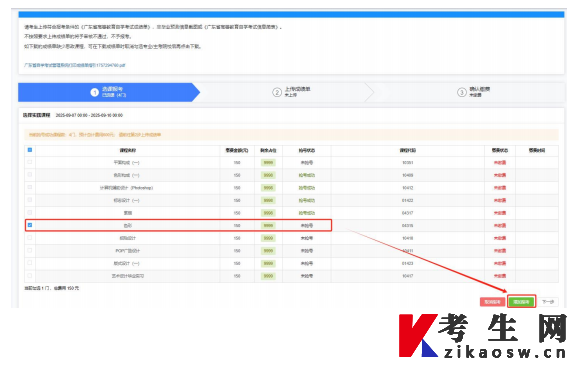Click the 未抢号 status in 招贴设计 row
This screenshot has height=371, width=581.
(x=307, y=238)
